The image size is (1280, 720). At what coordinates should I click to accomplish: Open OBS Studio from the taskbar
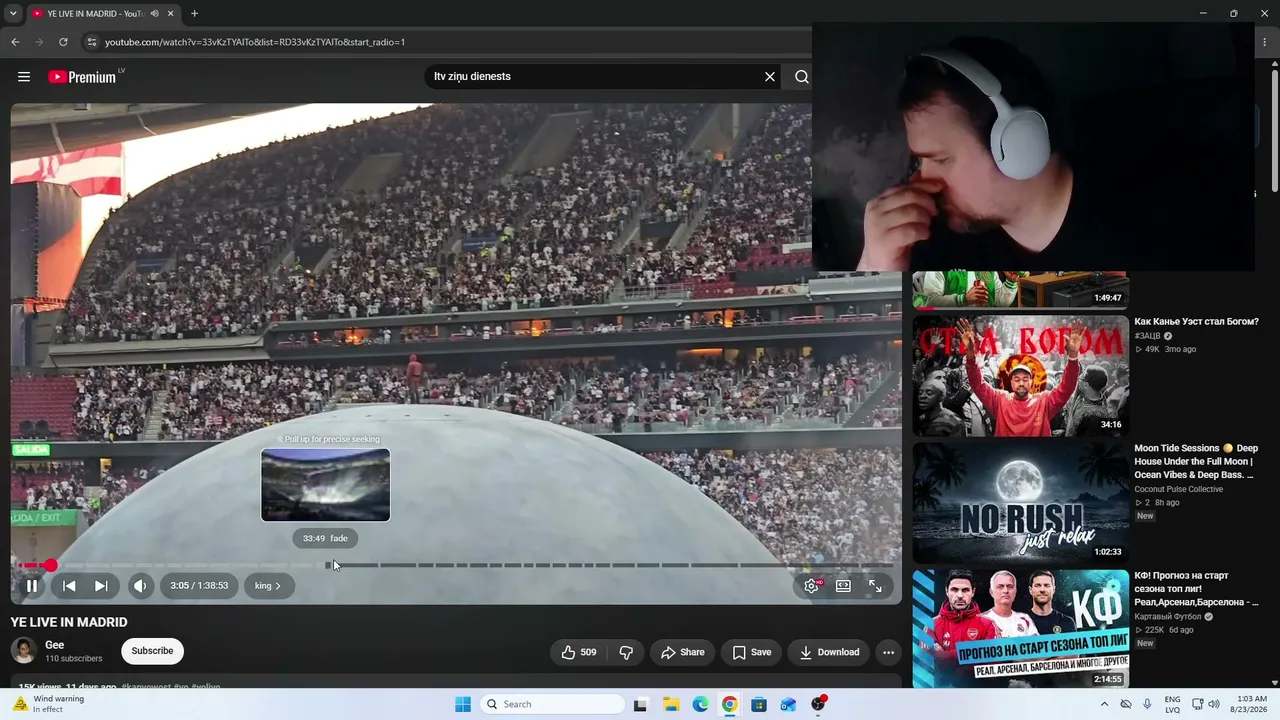click(x=819, y=704)
